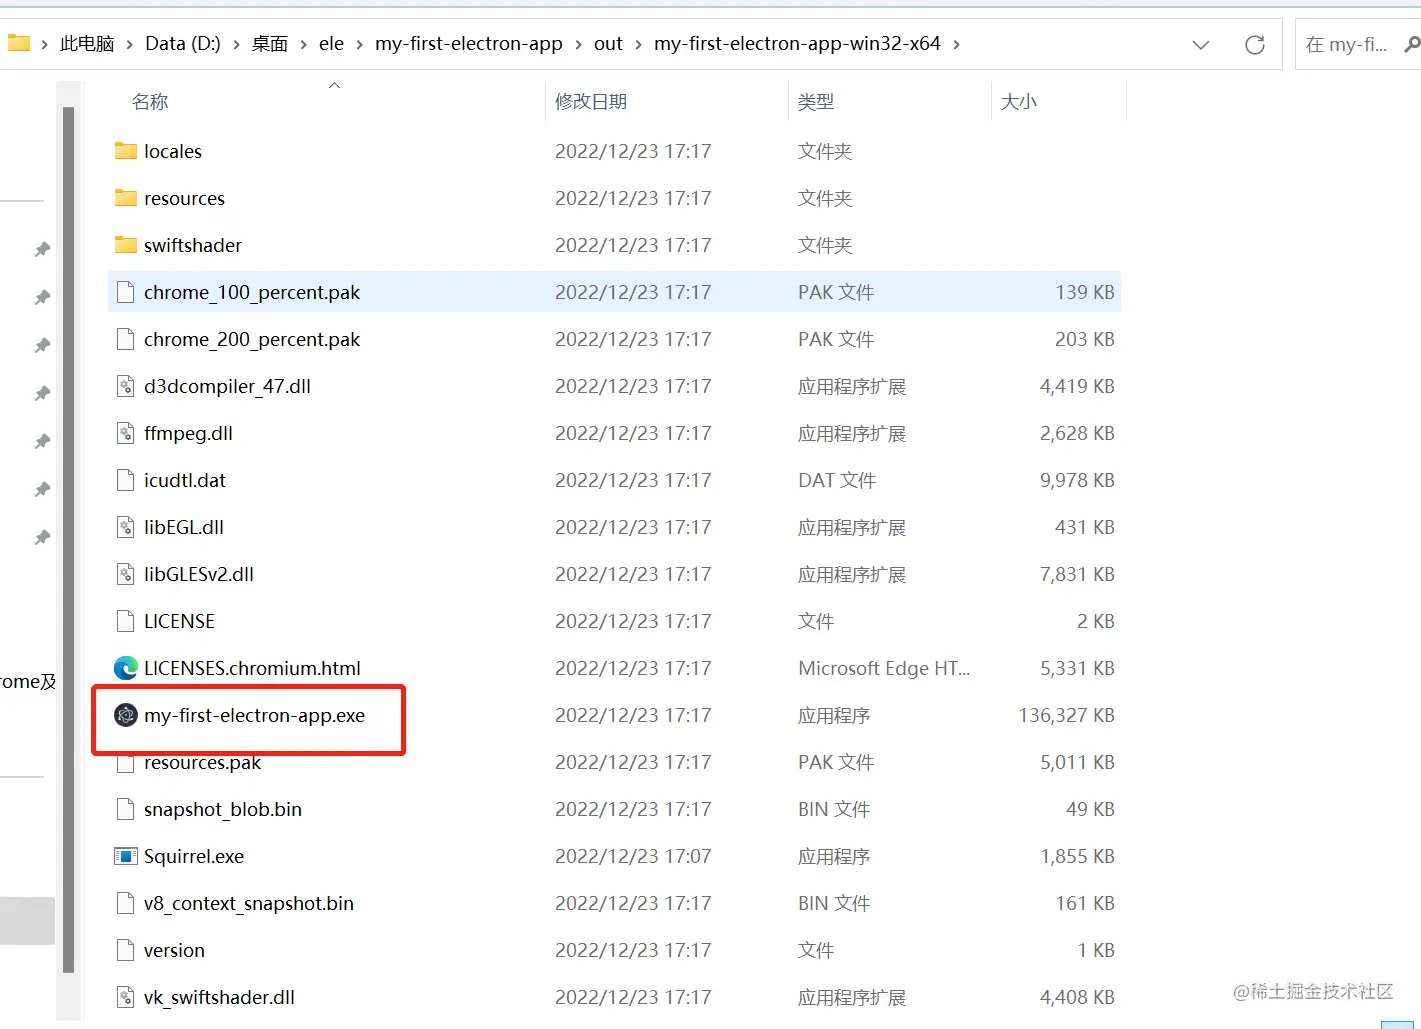Click the libGLESv2.dll file icon

pos(125,574)
